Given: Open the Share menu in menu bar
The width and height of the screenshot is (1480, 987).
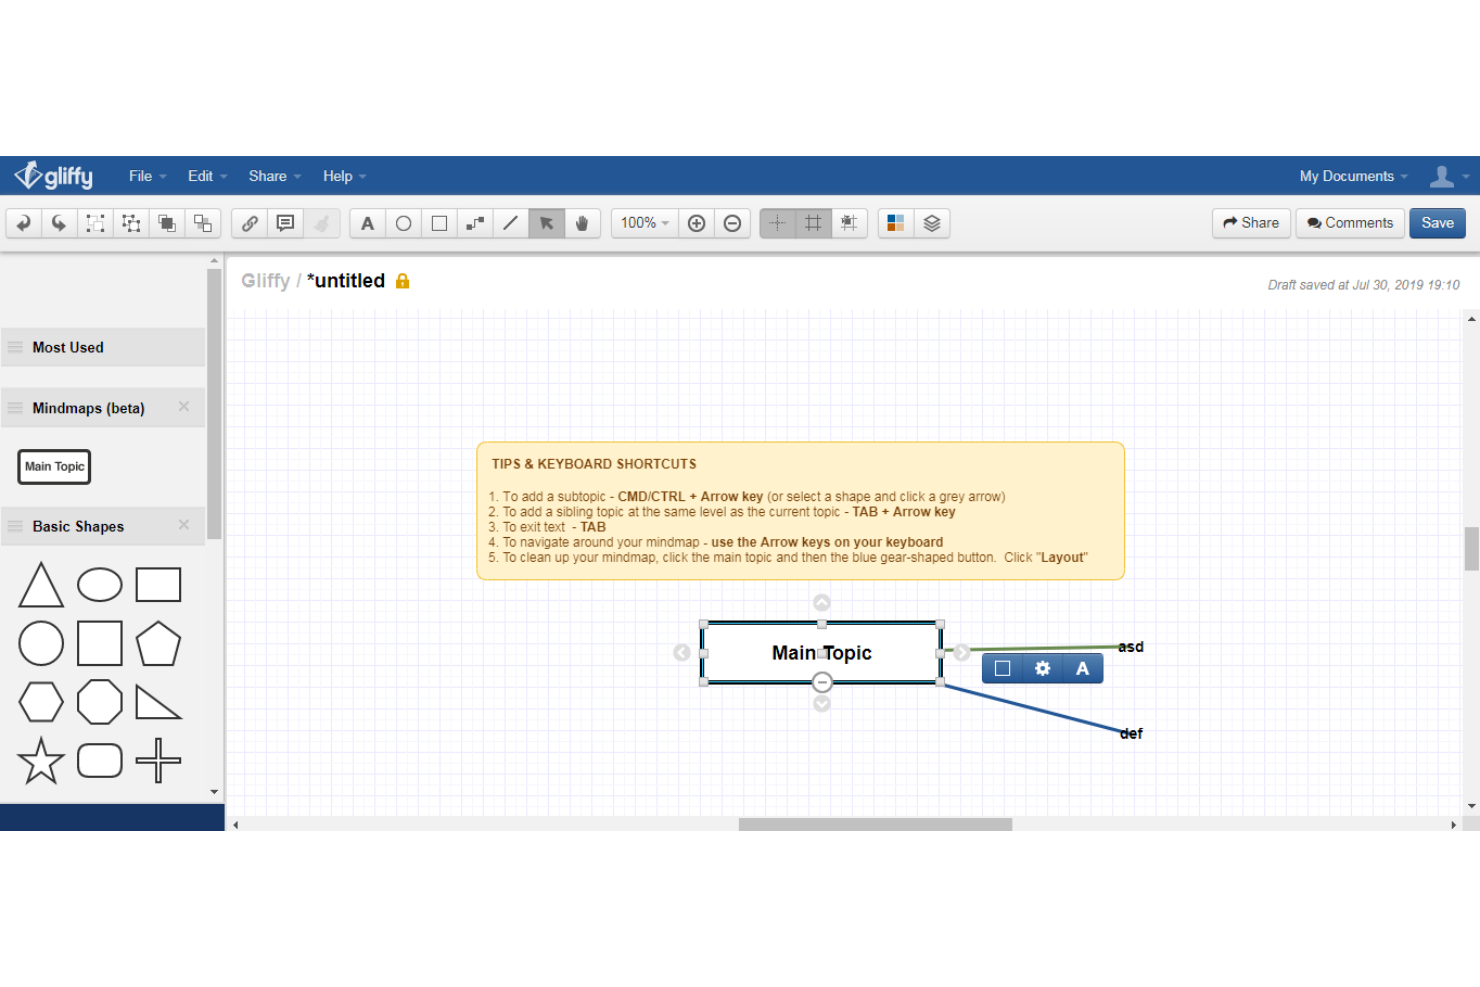Looking at the screenshot, I should [x=274, y=176].
